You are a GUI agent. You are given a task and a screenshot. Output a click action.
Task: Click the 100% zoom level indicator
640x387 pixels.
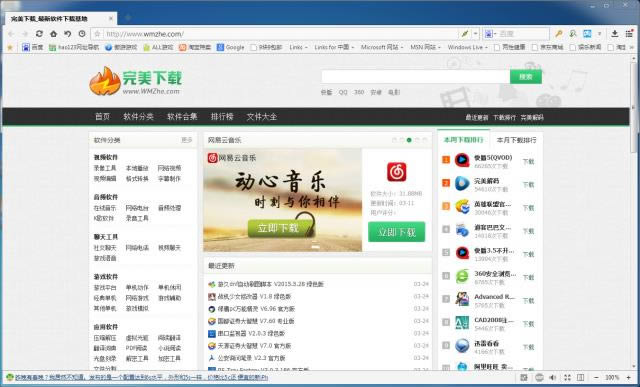pos(612,378)
